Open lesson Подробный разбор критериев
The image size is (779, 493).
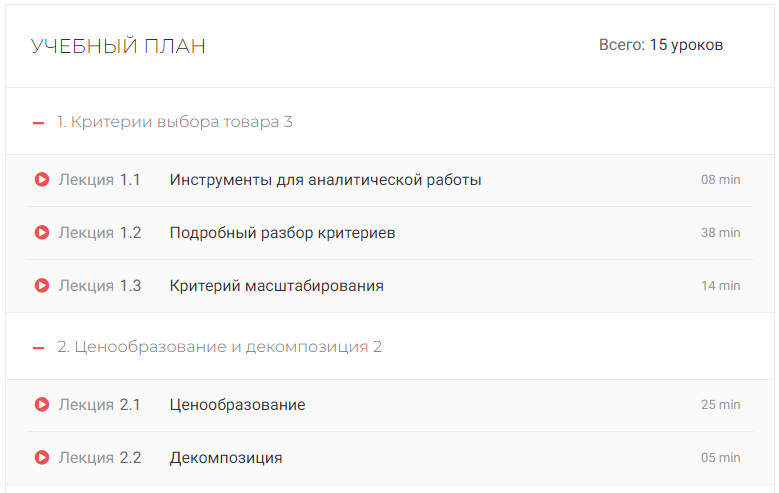(x=282, y=233)
